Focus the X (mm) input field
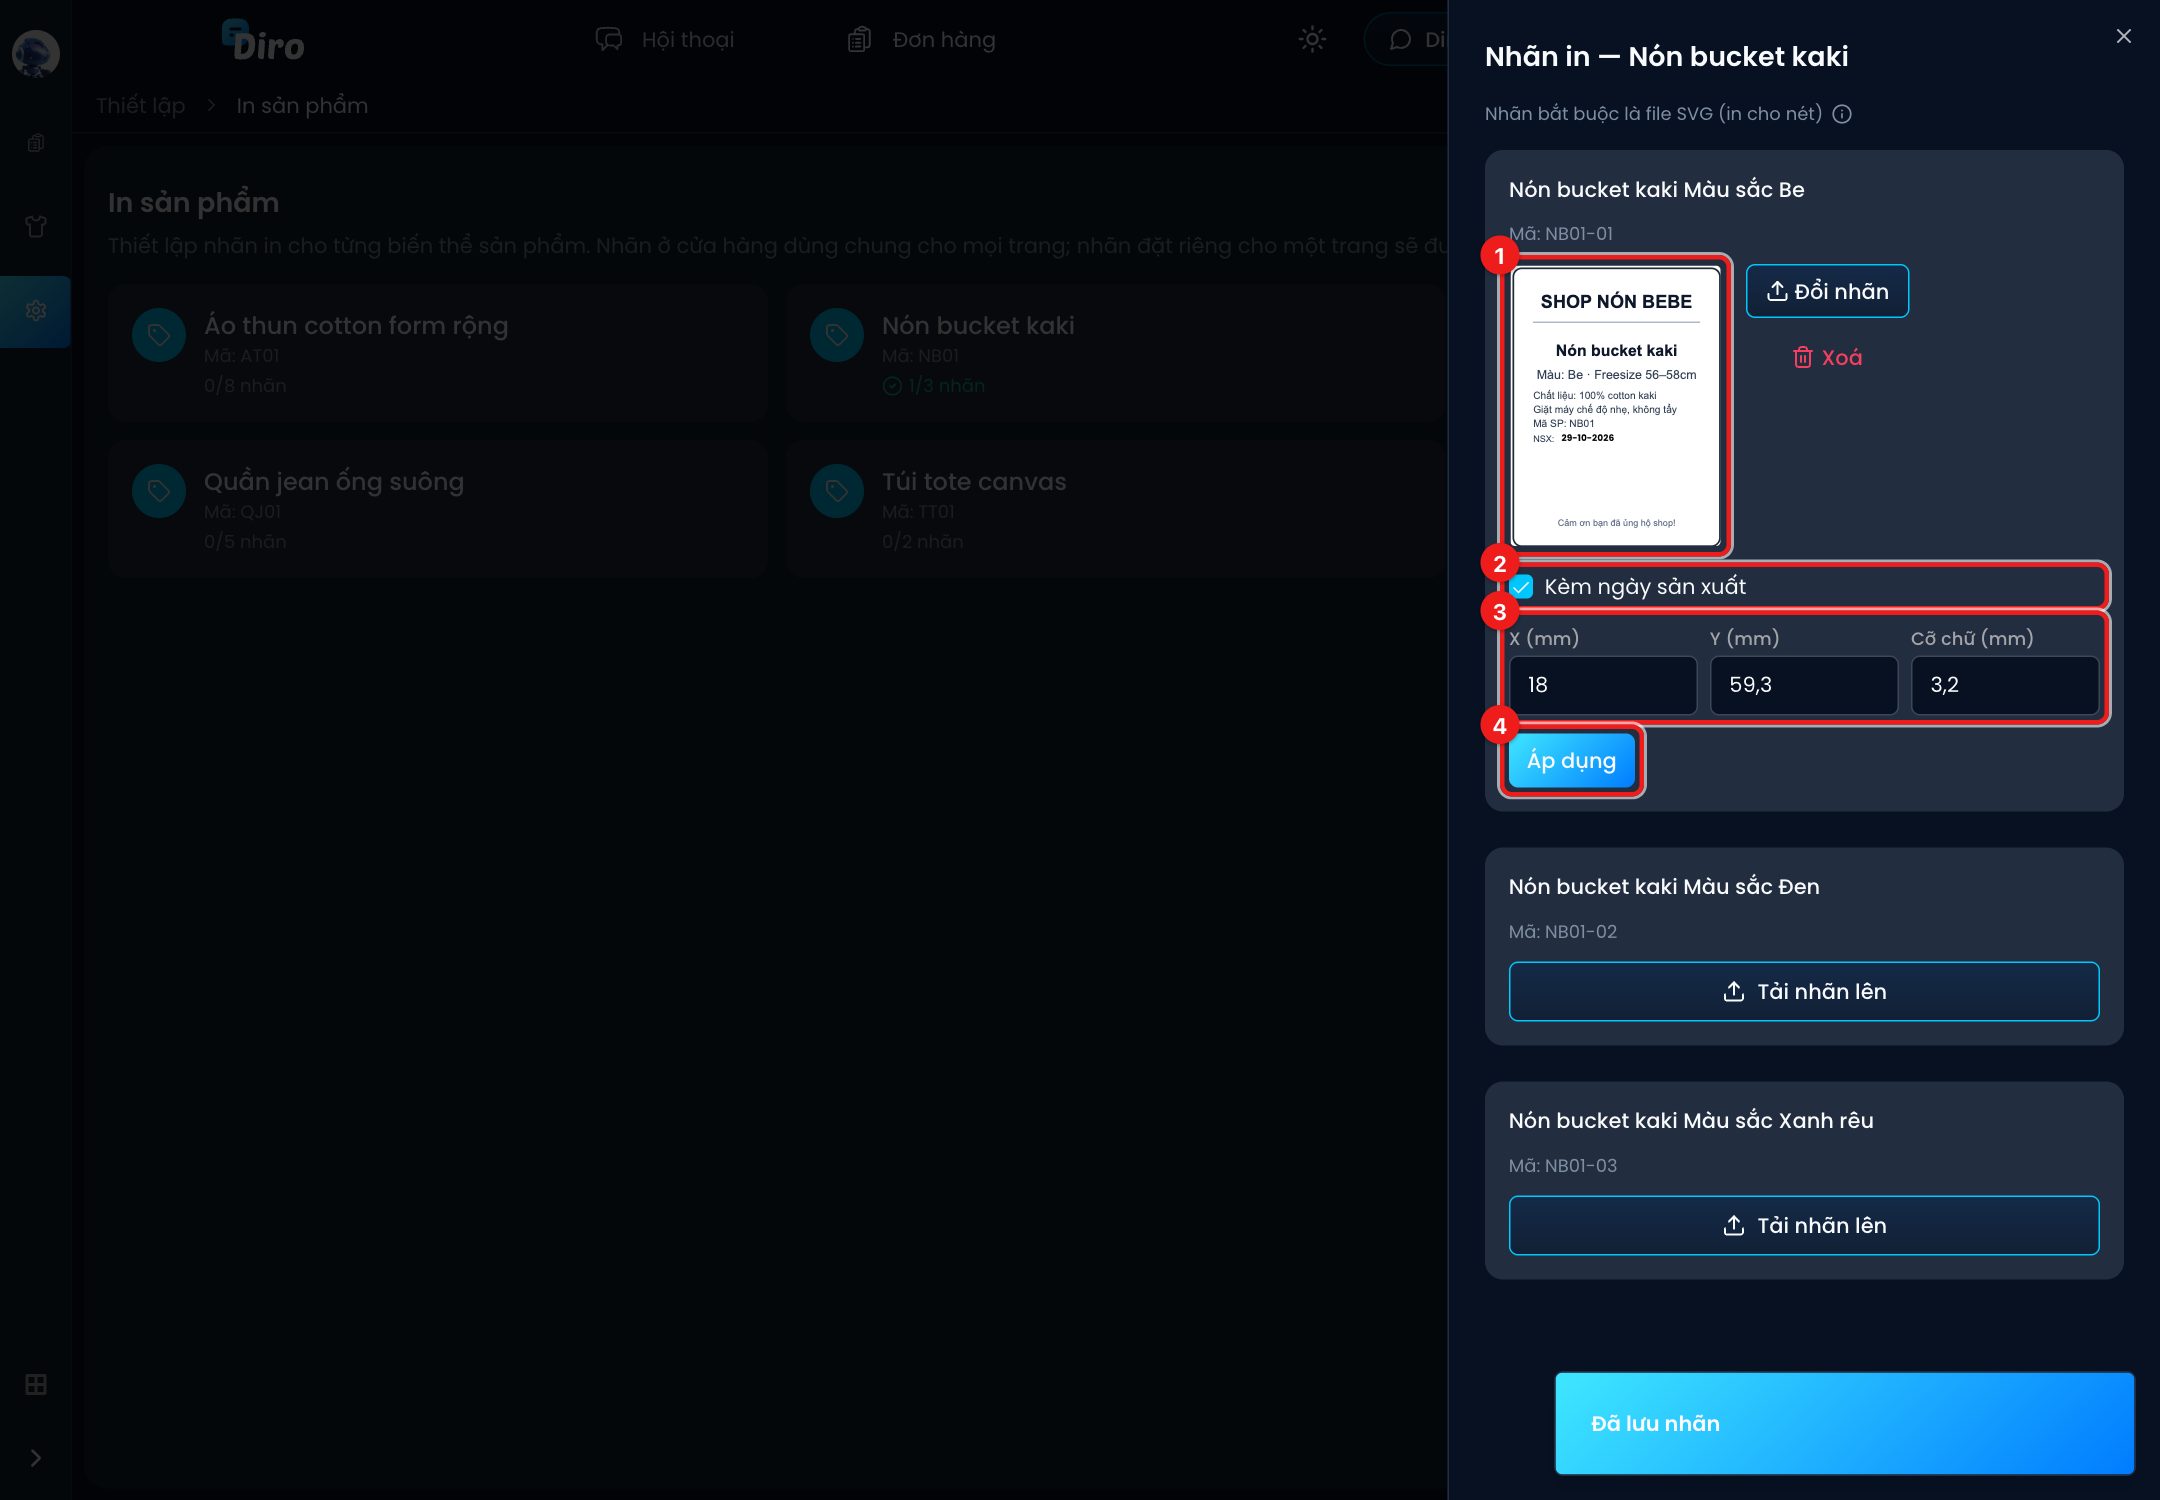 pyautogui.click(x=1603, y=685)
